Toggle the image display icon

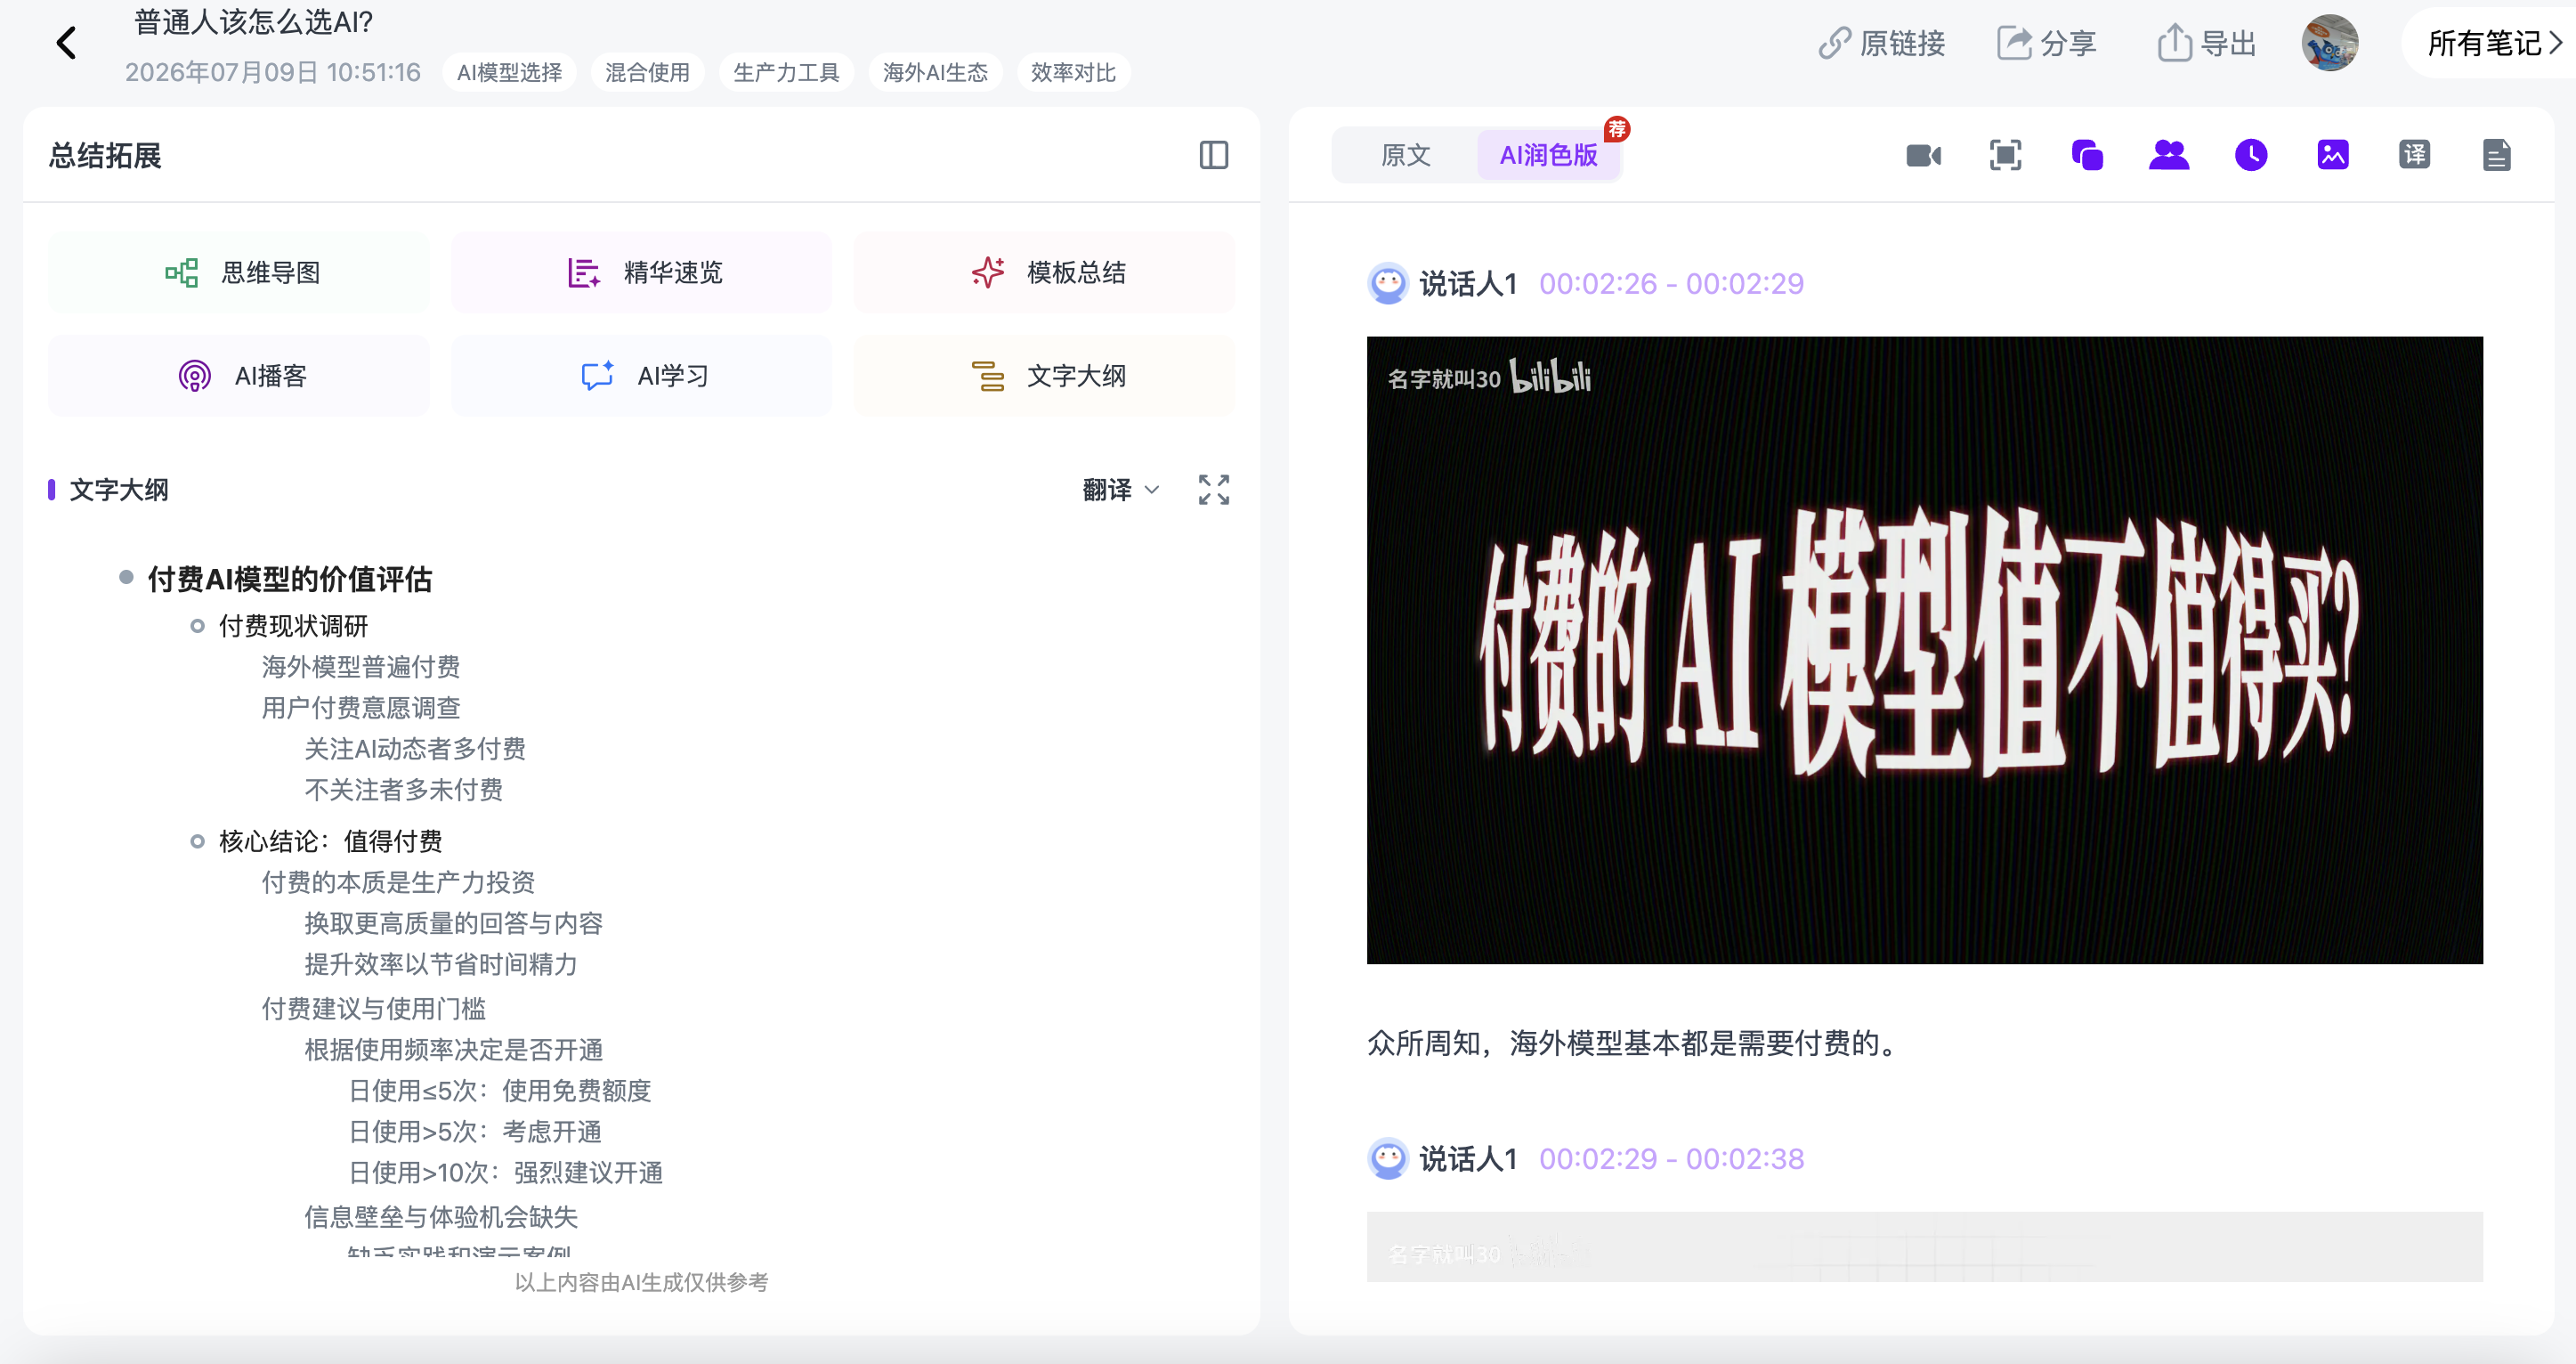2333,155
